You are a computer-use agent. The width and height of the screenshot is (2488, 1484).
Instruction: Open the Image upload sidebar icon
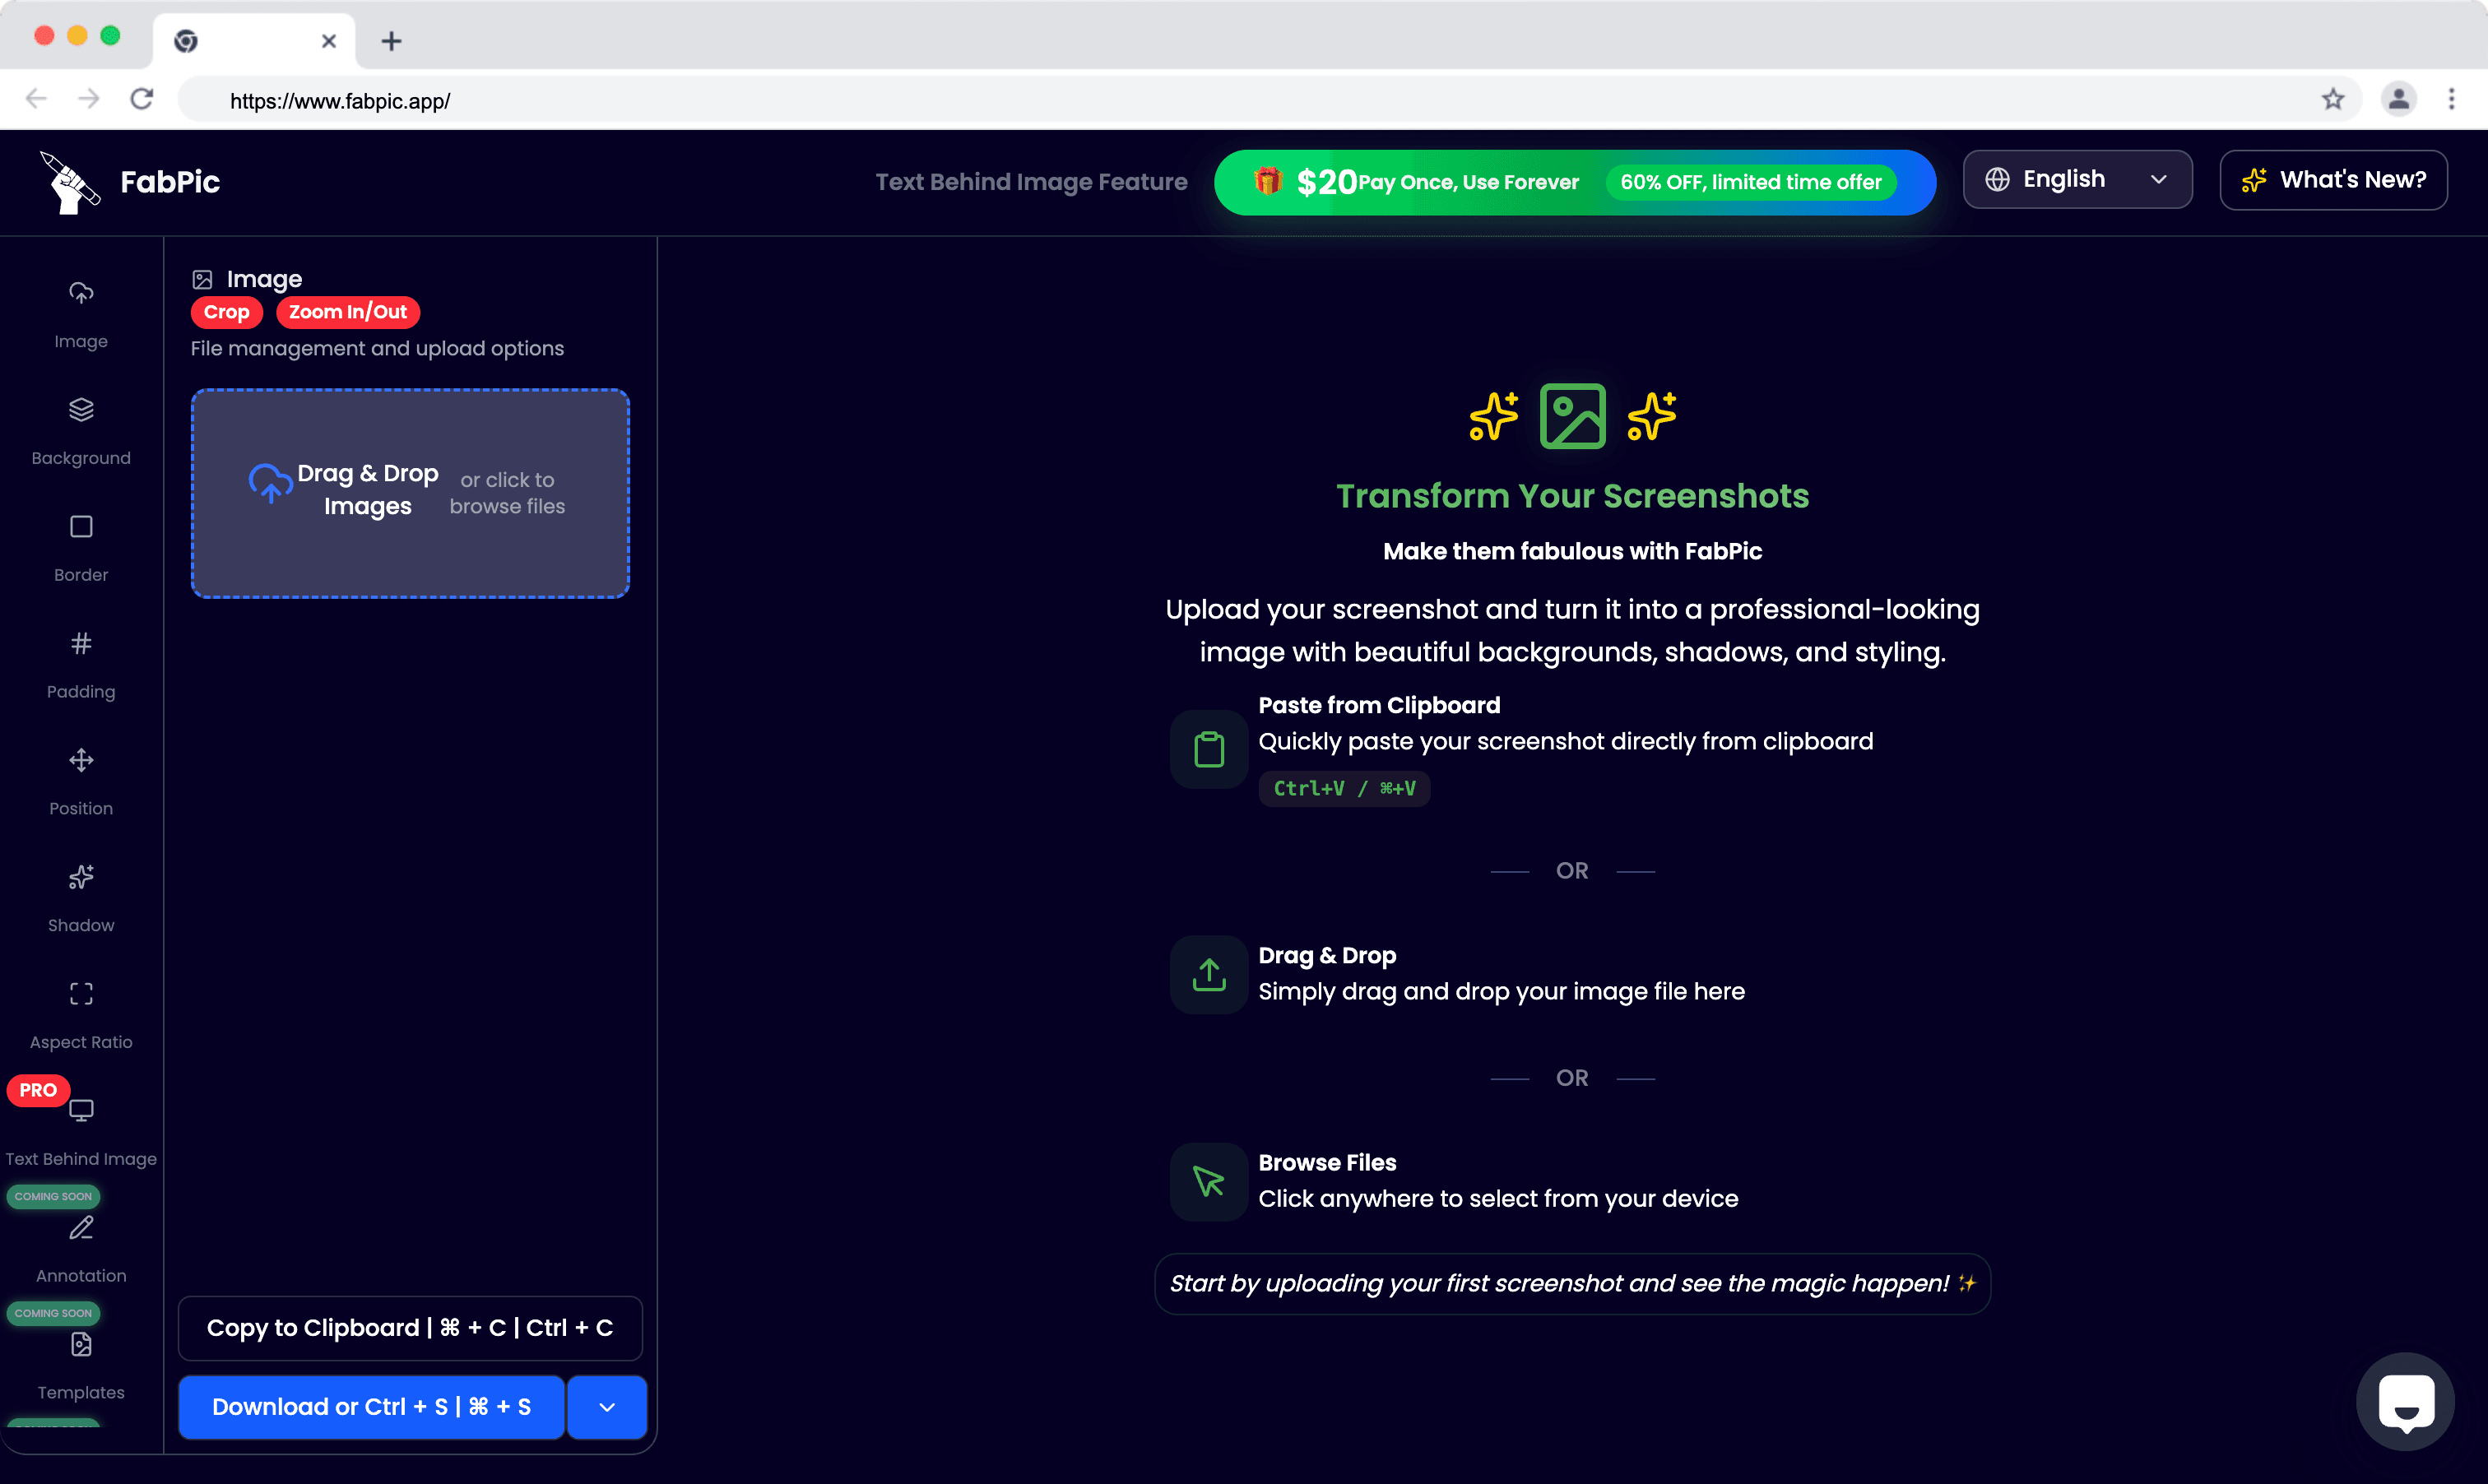click(81, 293)
